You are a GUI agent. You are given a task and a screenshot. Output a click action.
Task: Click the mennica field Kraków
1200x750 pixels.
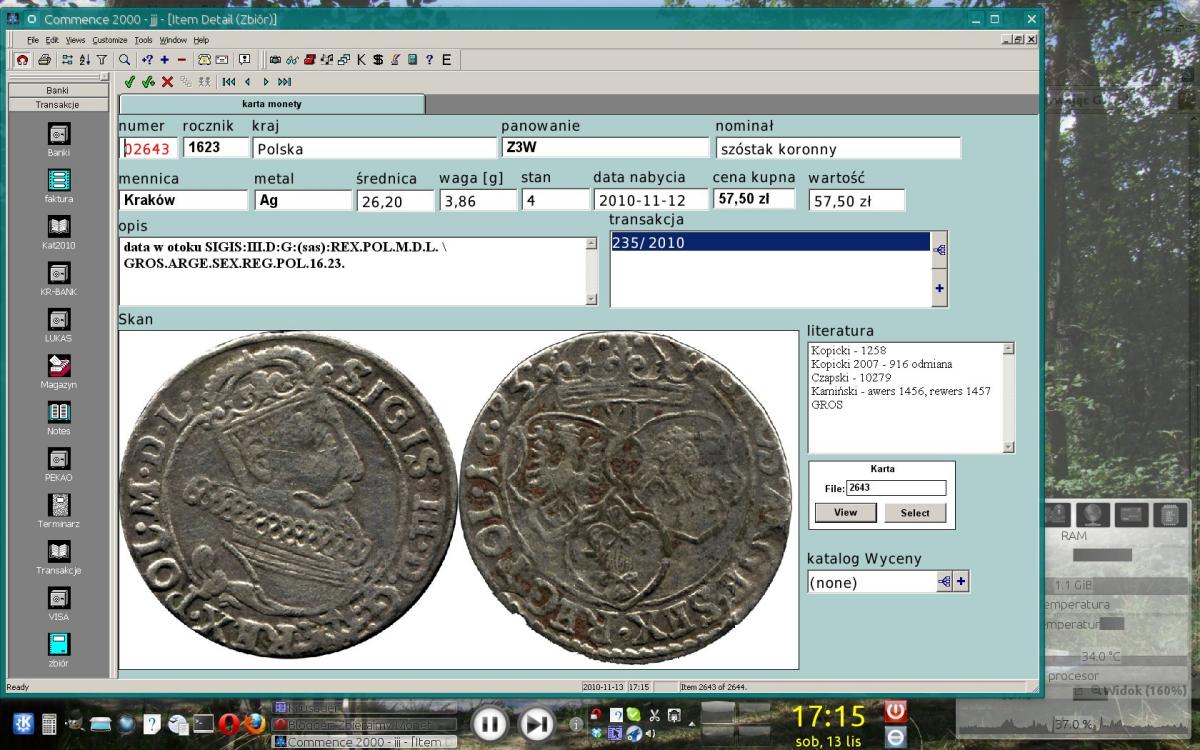(183, 200)
